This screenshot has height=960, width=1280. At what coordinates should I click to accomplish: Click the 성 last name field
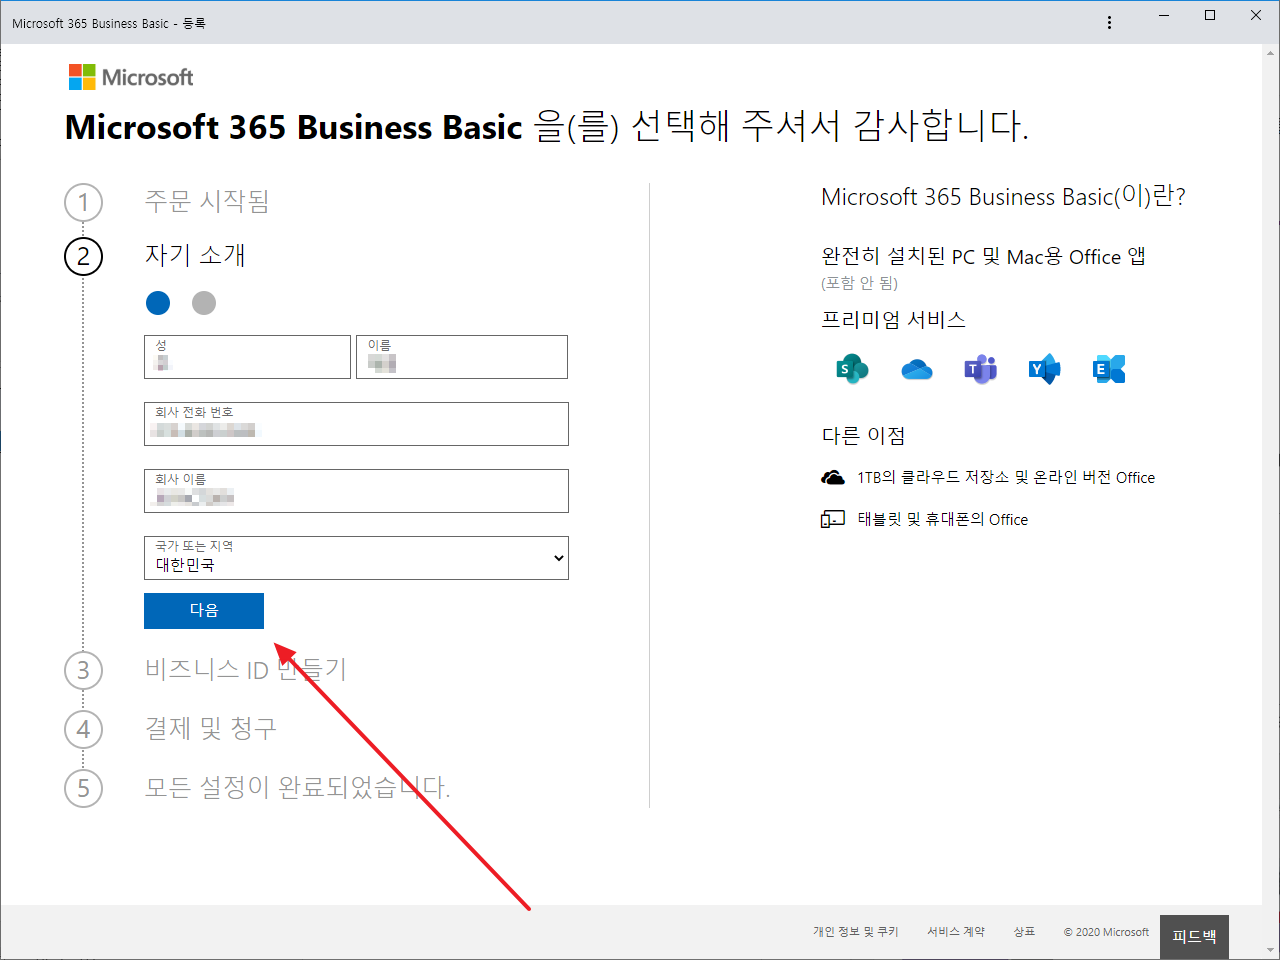pos(247,357)
